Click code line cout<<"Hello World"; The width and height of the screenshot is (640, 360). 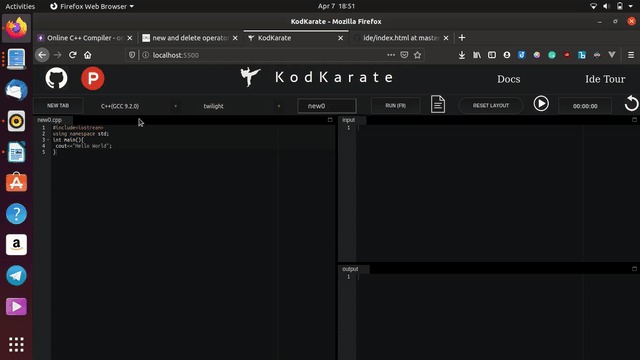83,146
